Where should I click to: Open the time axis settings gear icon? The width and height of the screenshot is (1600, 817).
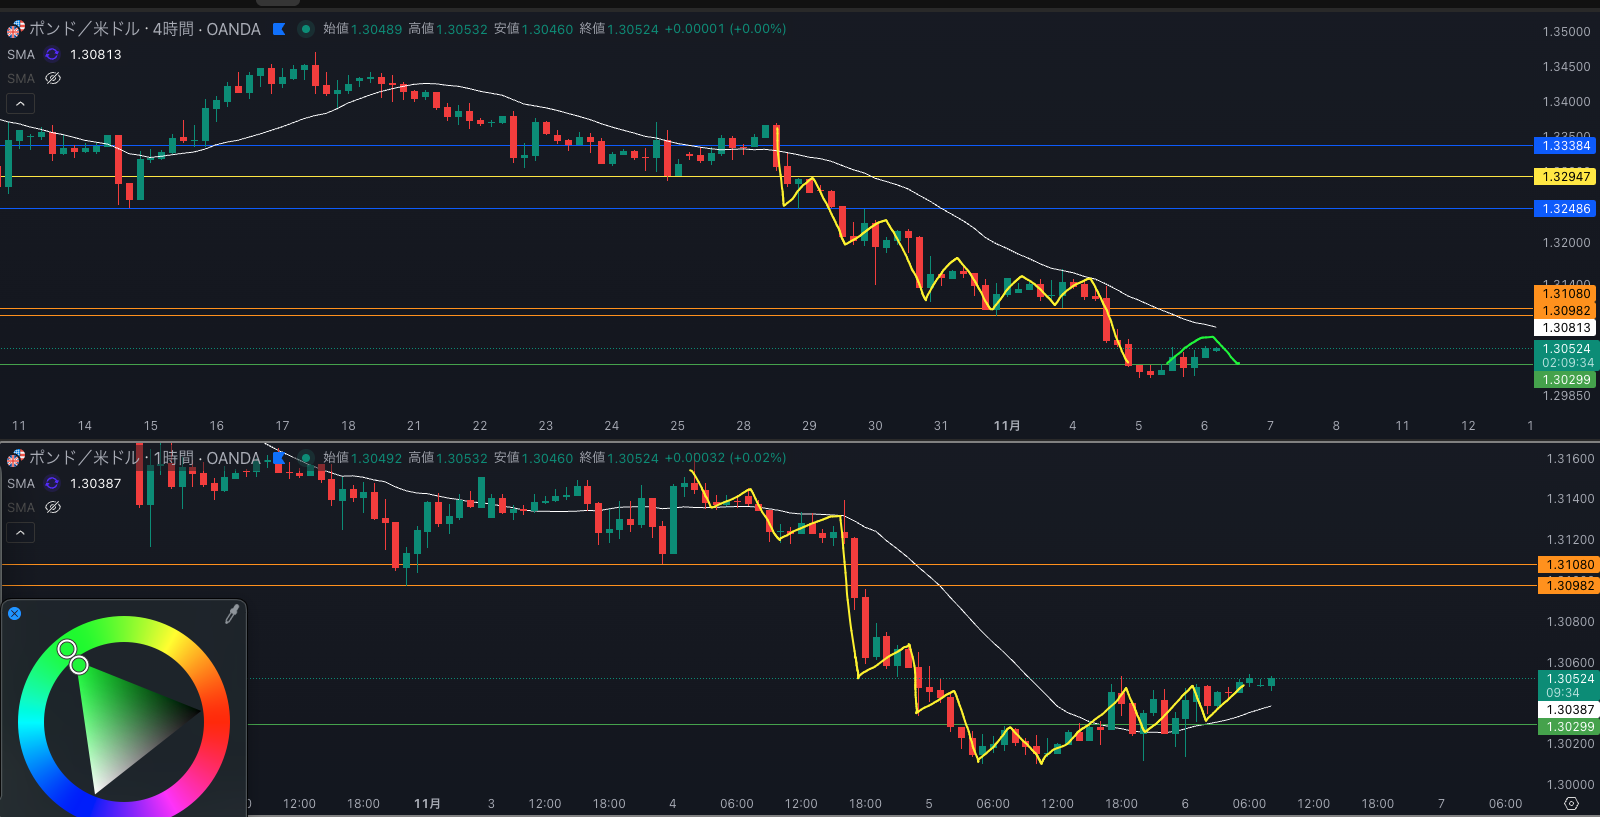click(1571, 804)
